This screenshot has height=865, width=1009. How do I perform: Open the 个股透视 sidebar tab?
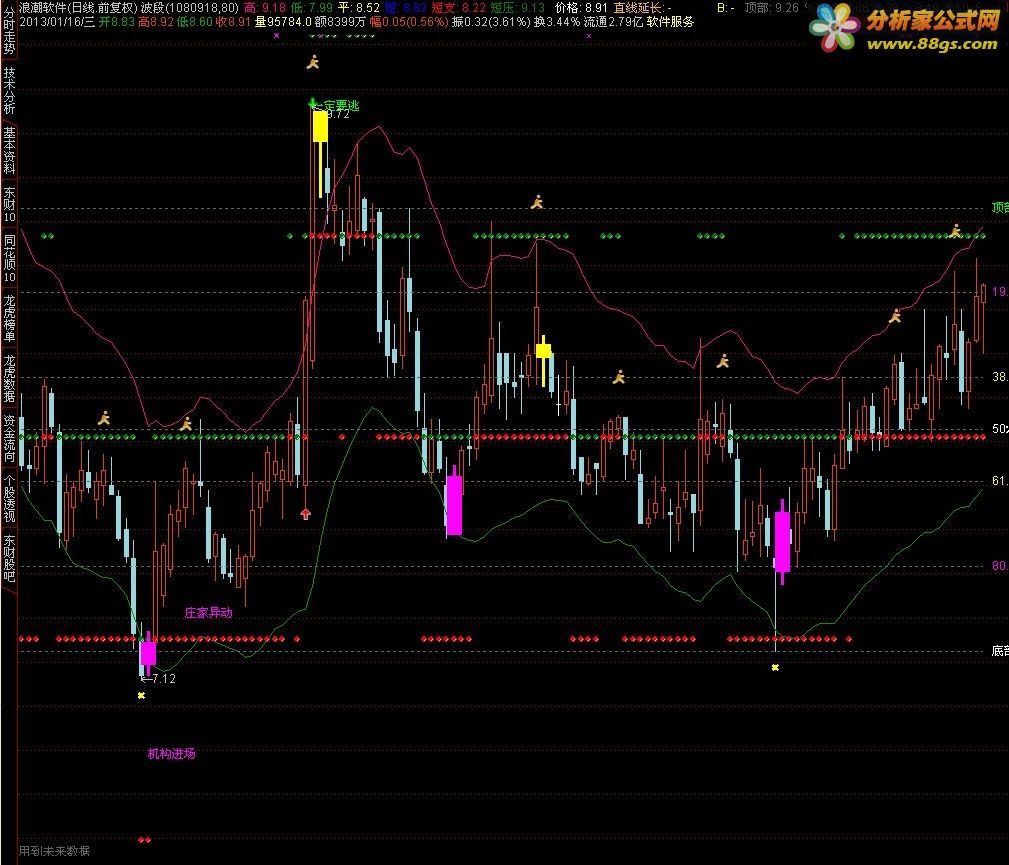pyautogui.click(x=9, y=498)
